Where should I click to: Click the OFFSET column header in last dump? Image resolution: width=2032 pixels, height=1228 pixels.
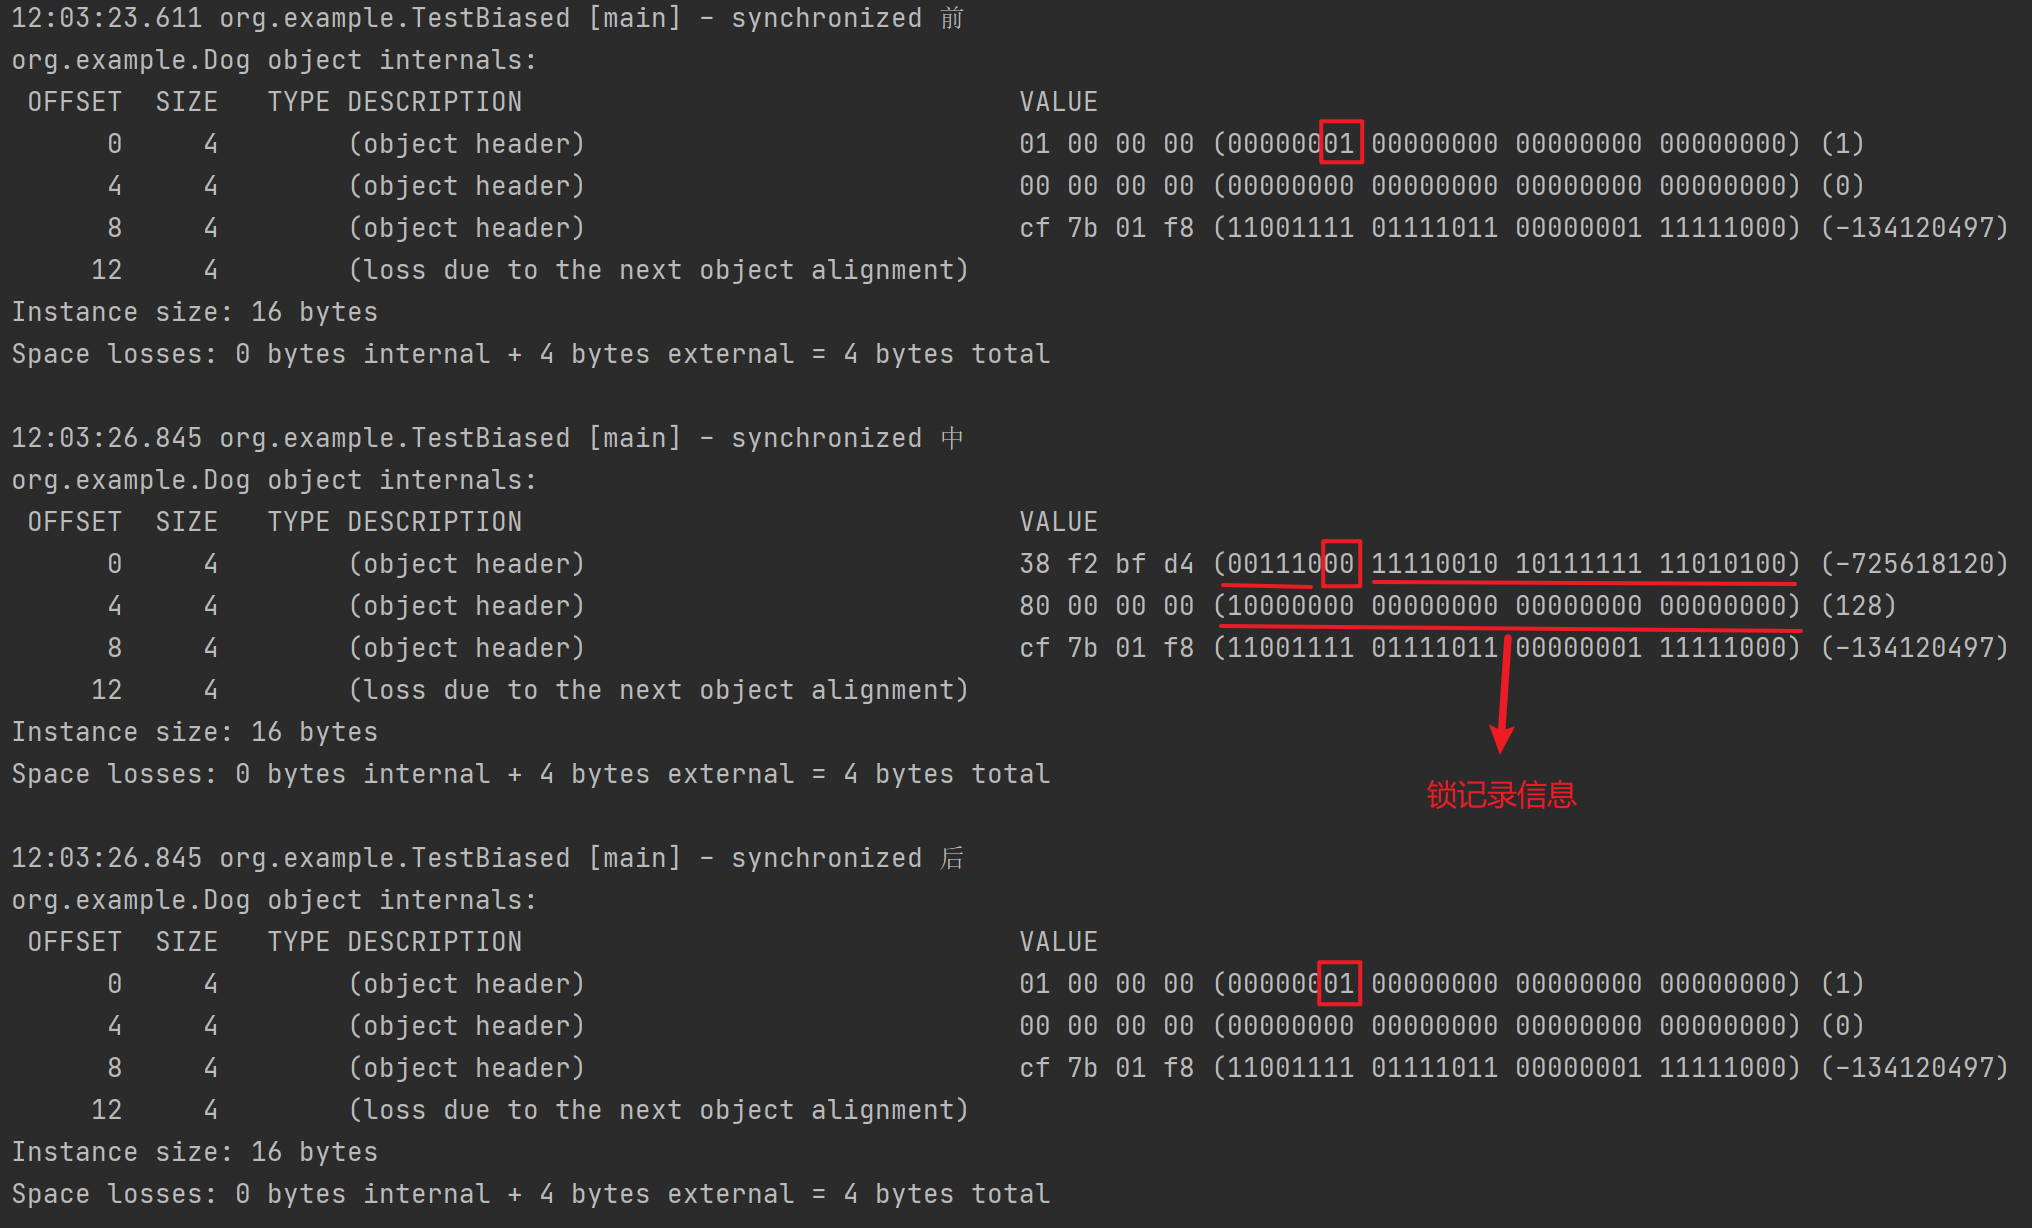[x=74, y=942]
